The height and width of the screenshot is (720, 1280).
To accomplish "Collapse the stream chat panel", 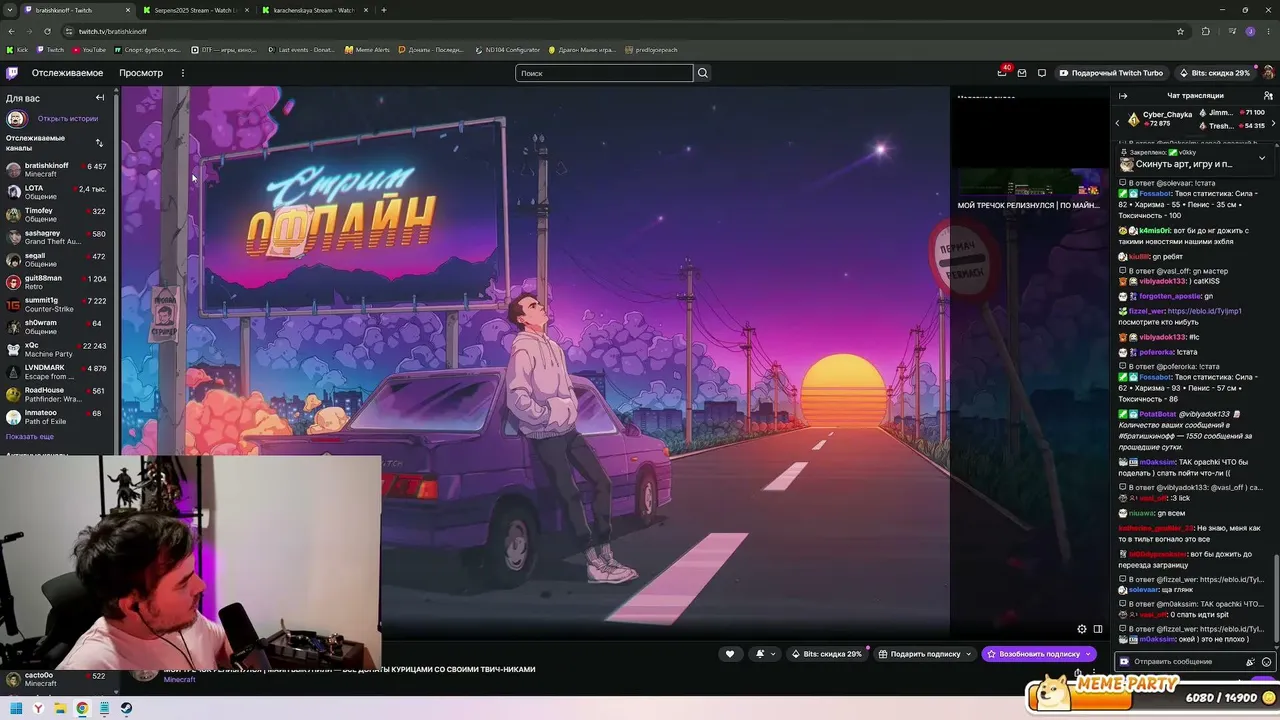I will click(x=1123, y=96).
